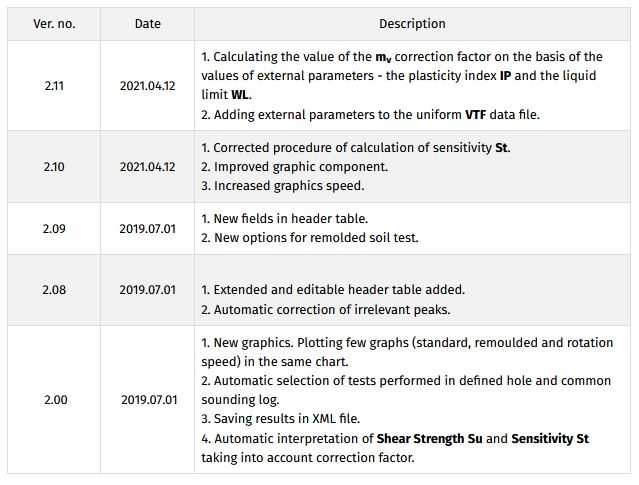639x485 pixels.
Task: Click the date in the 2.11 row
Action: pos(148,86)
